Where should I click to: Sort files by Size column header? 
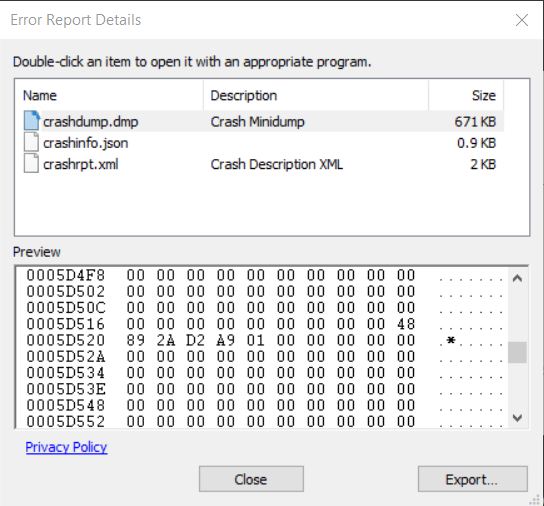[x=466, y=95]
